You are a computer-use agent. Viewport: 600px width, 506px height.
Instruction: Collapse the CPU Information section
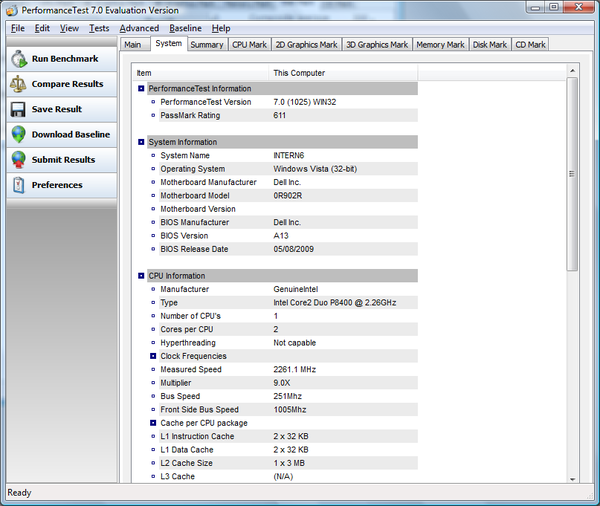(141, 276)
